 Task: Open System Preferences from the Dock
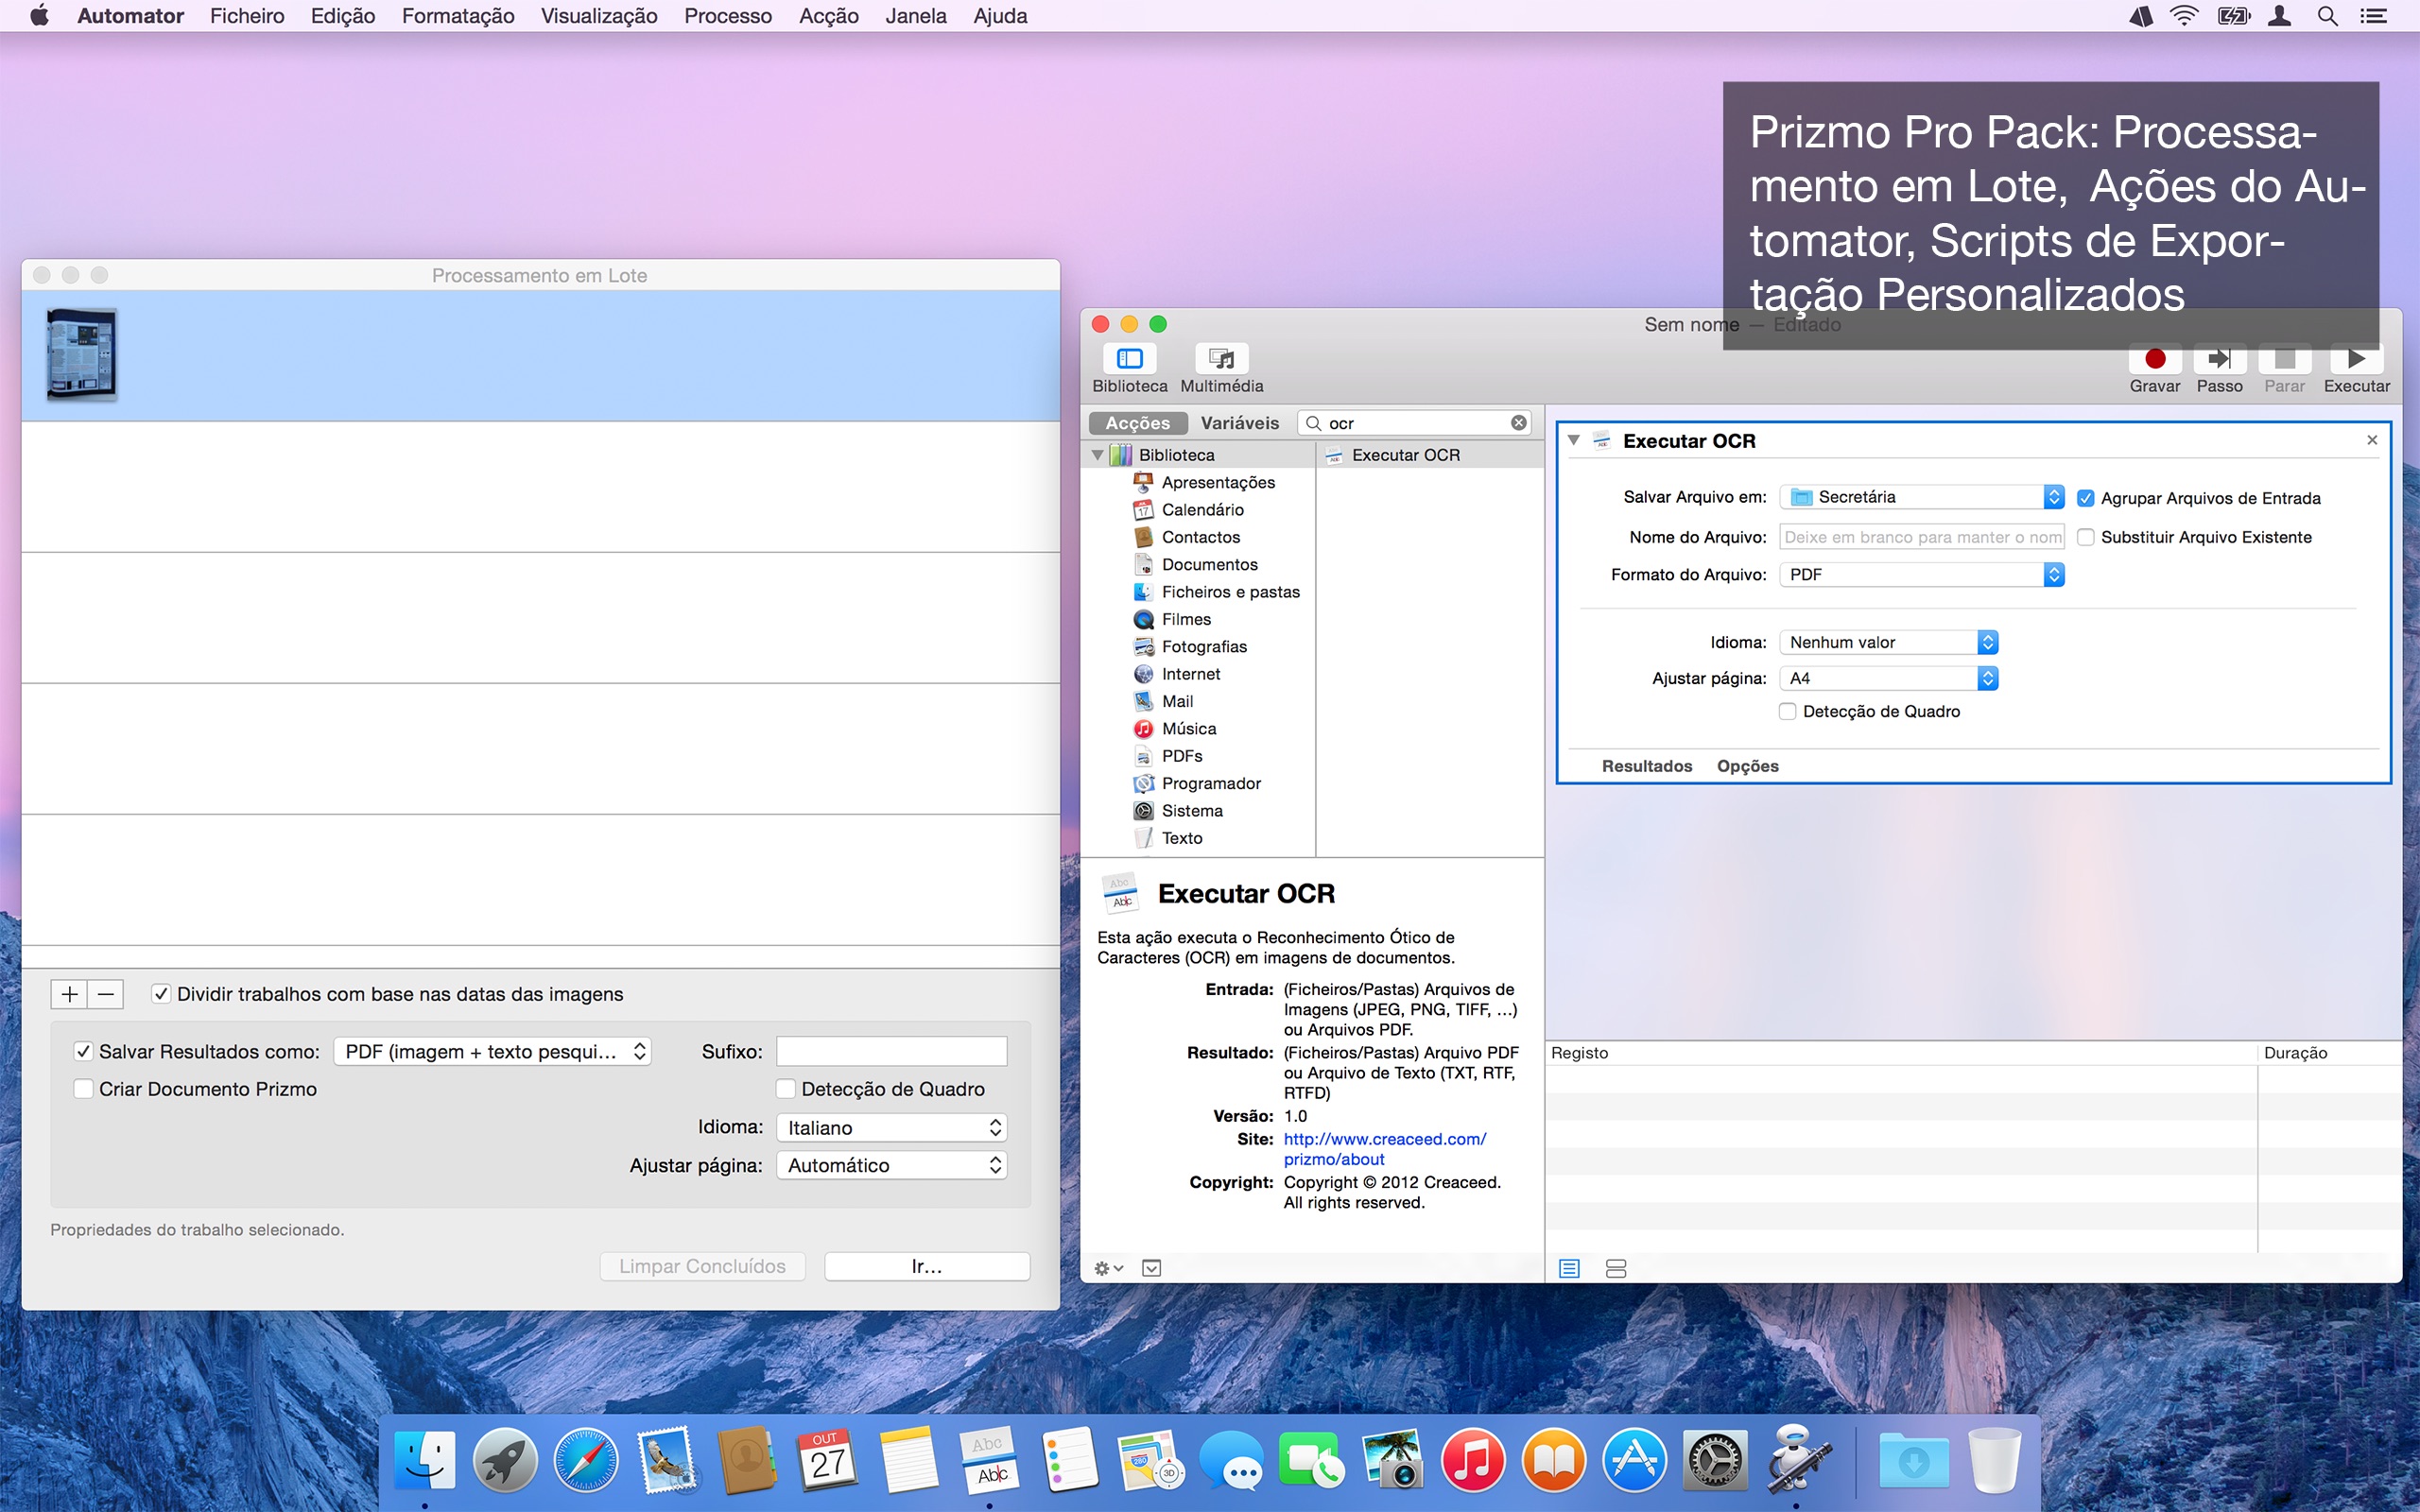tap(1714, 1461)
